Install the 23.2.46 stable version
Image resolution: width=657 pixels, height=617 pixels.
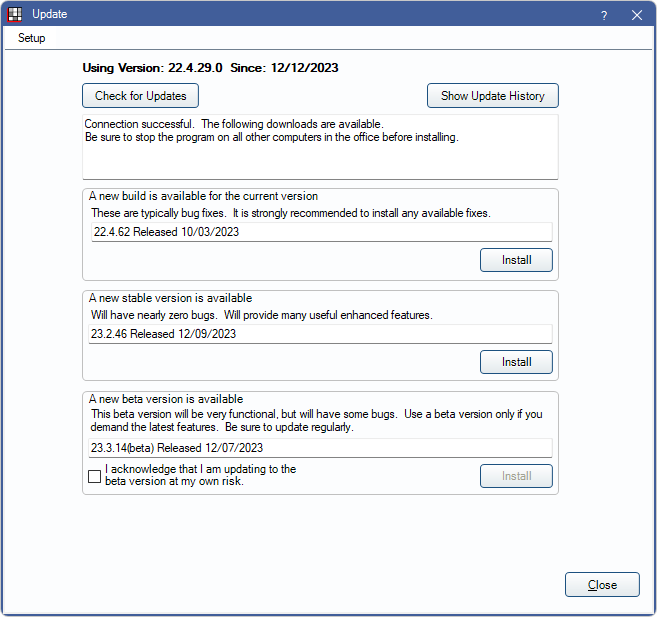tap(516, 362)
